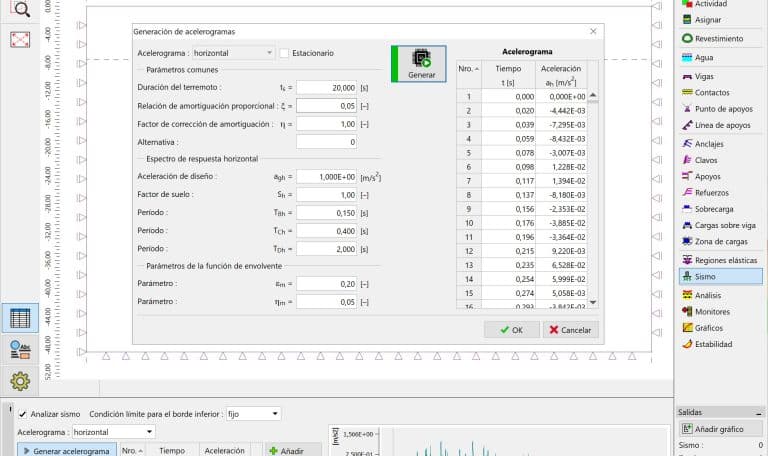Open the Vigas mode
Image resolution: width=768 pixels, height=456 pixels.
click(x=721, y=77)
